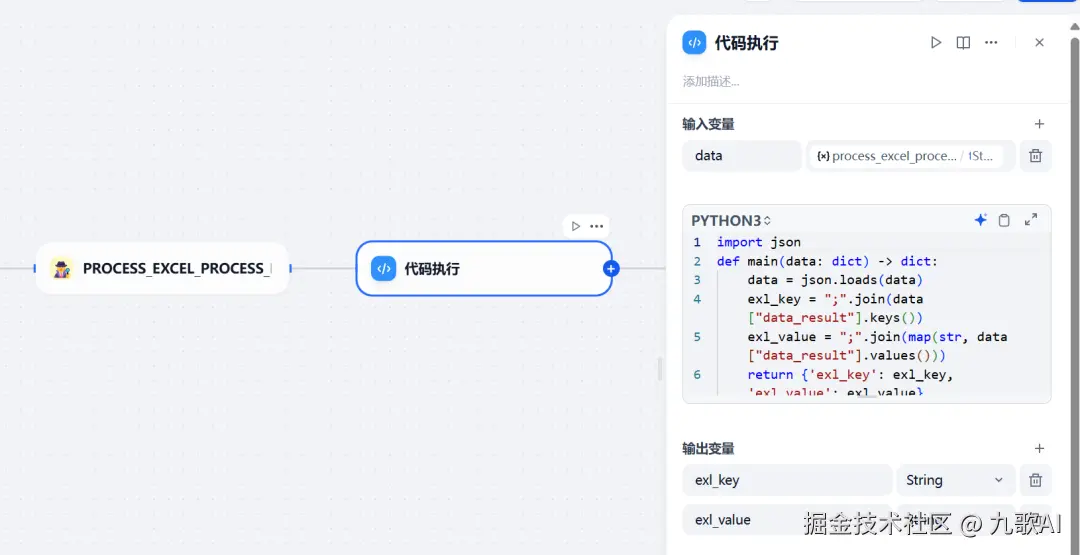Screen dimensions: 1080x555
Task: Edit the exl_value output variable name
Action: pyautogui.click(x=787, y=519)
